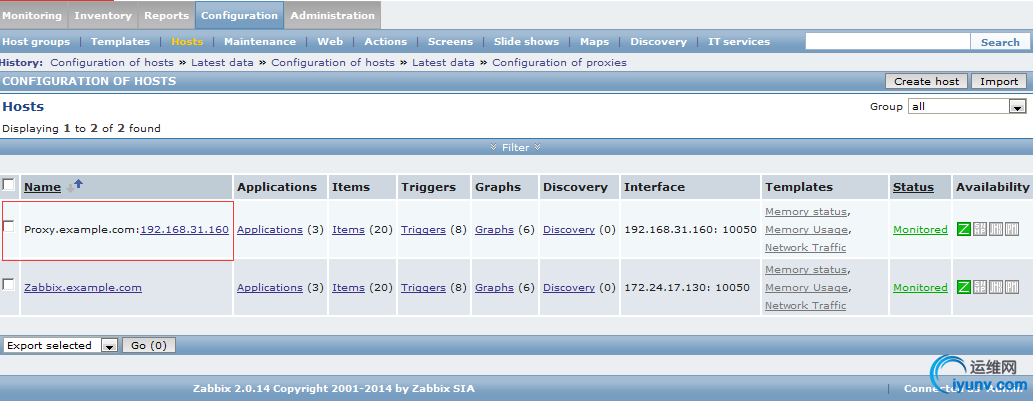This screenshot has width=1033, height=401.
Task: Open Triggers for Proxy.example.com
Action: [423, 229]
